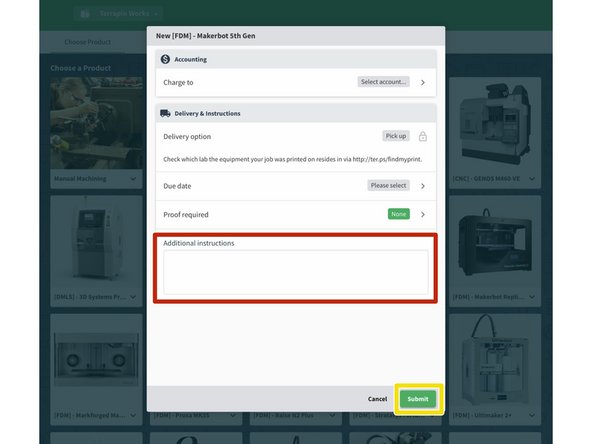This screenshot has height=444, width=592.
Task: Expand the Due date row chevron
Action: pos(423,186)
